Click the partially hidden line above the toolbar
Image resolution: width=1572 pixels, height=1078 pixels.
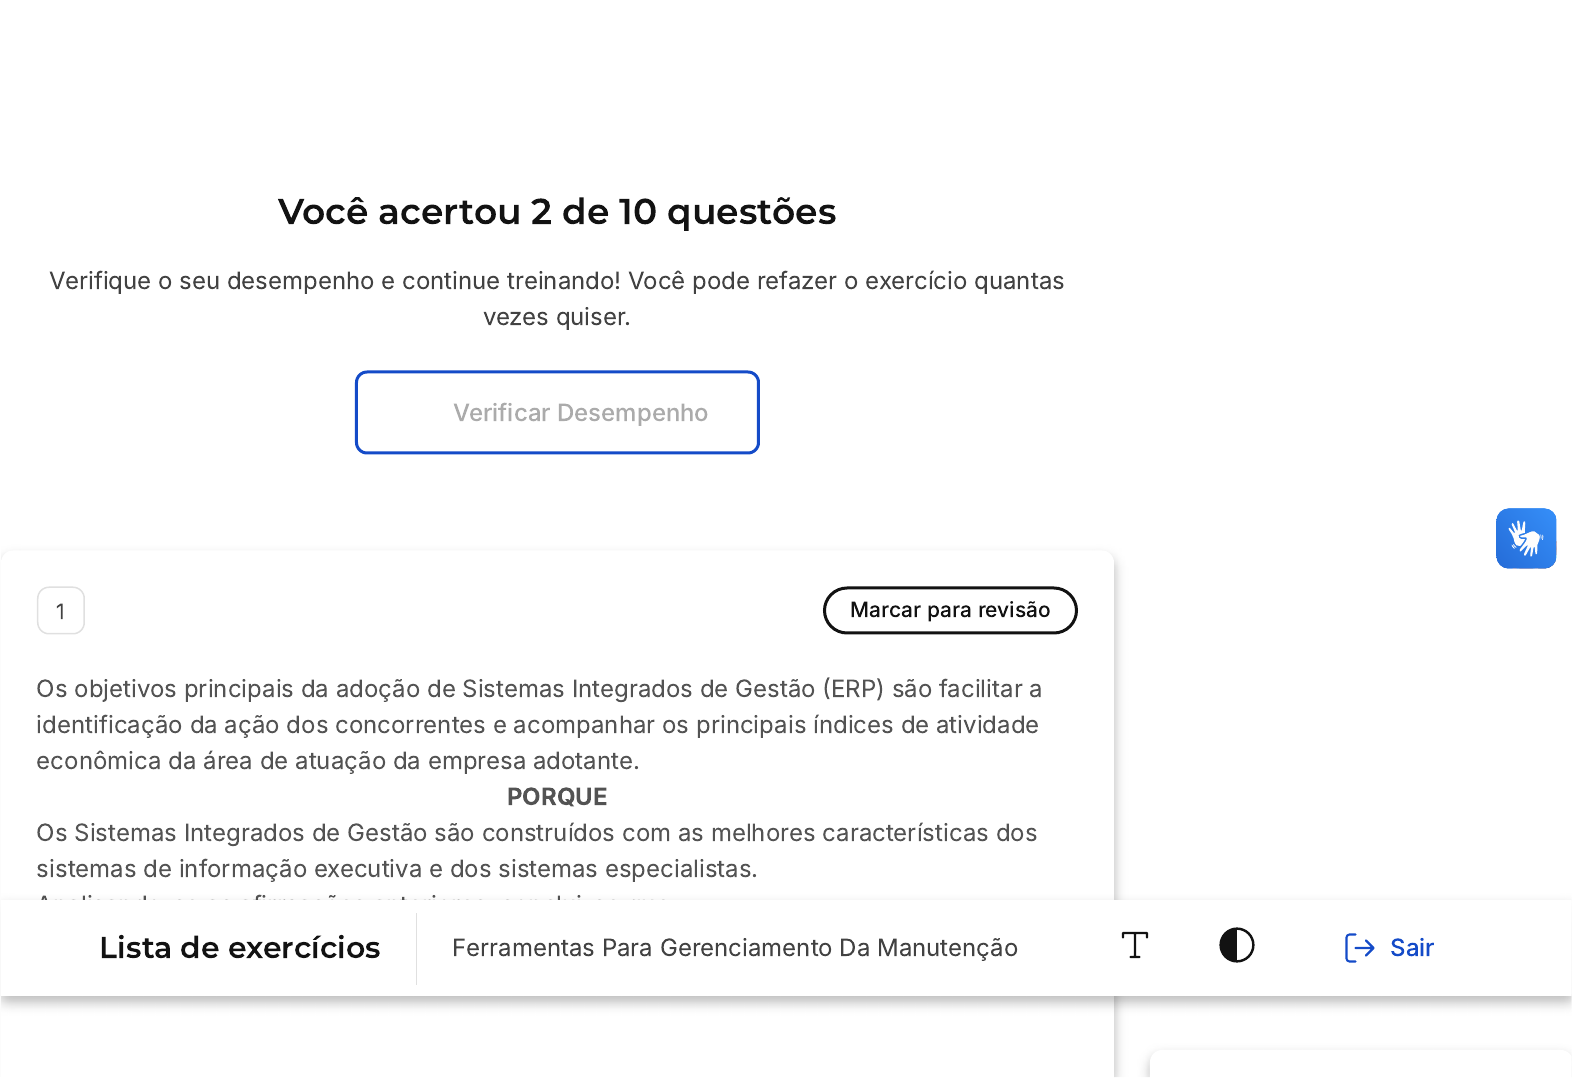[x=350, y=895]
